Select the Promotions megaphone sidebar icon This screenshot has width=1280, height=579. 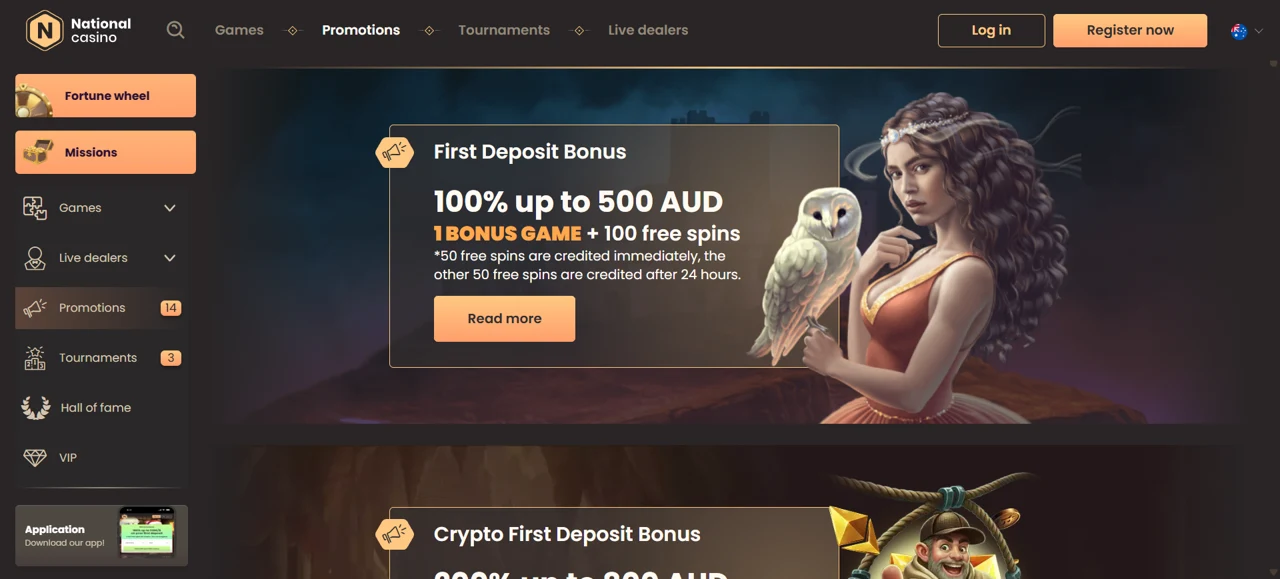35,308
